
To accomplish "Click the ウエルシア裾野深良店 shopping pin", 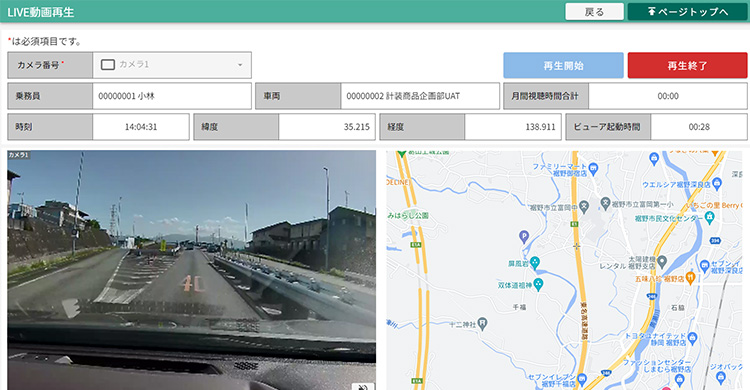I will pyautogui.click(x=717, y=183).
